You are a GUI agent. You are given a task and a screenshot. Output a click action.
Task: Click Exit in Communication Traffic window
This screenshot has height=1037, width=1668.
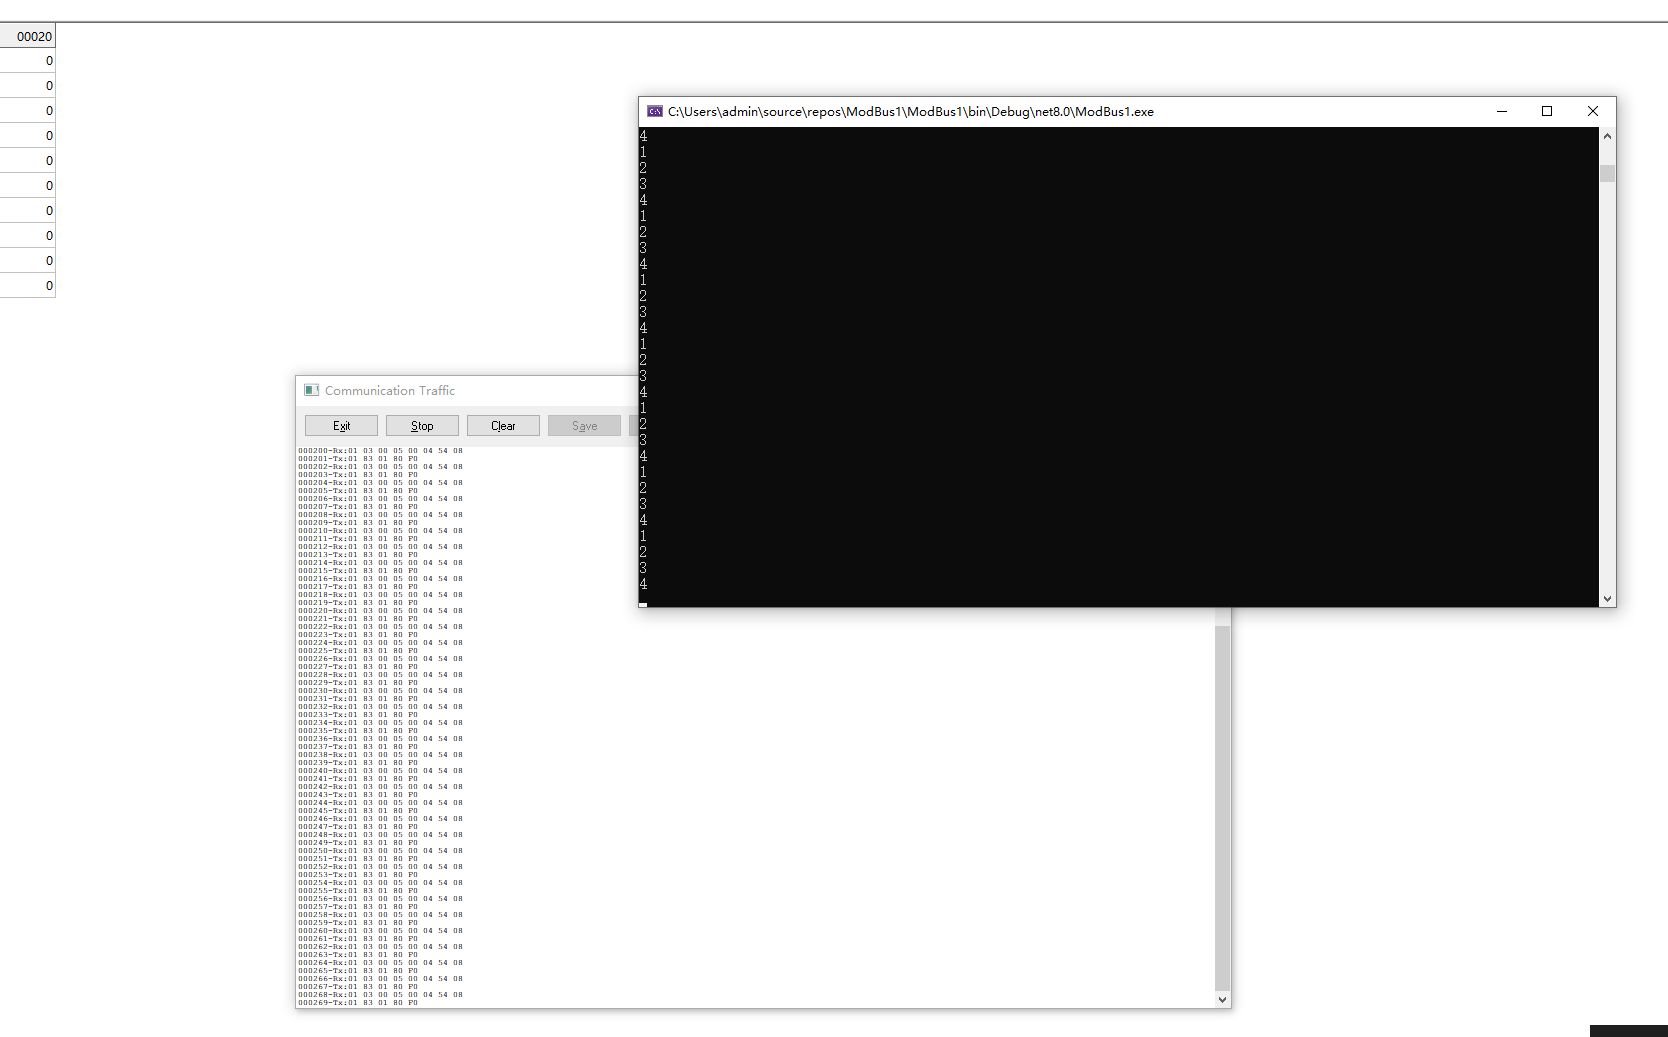[x=341, y=426]
